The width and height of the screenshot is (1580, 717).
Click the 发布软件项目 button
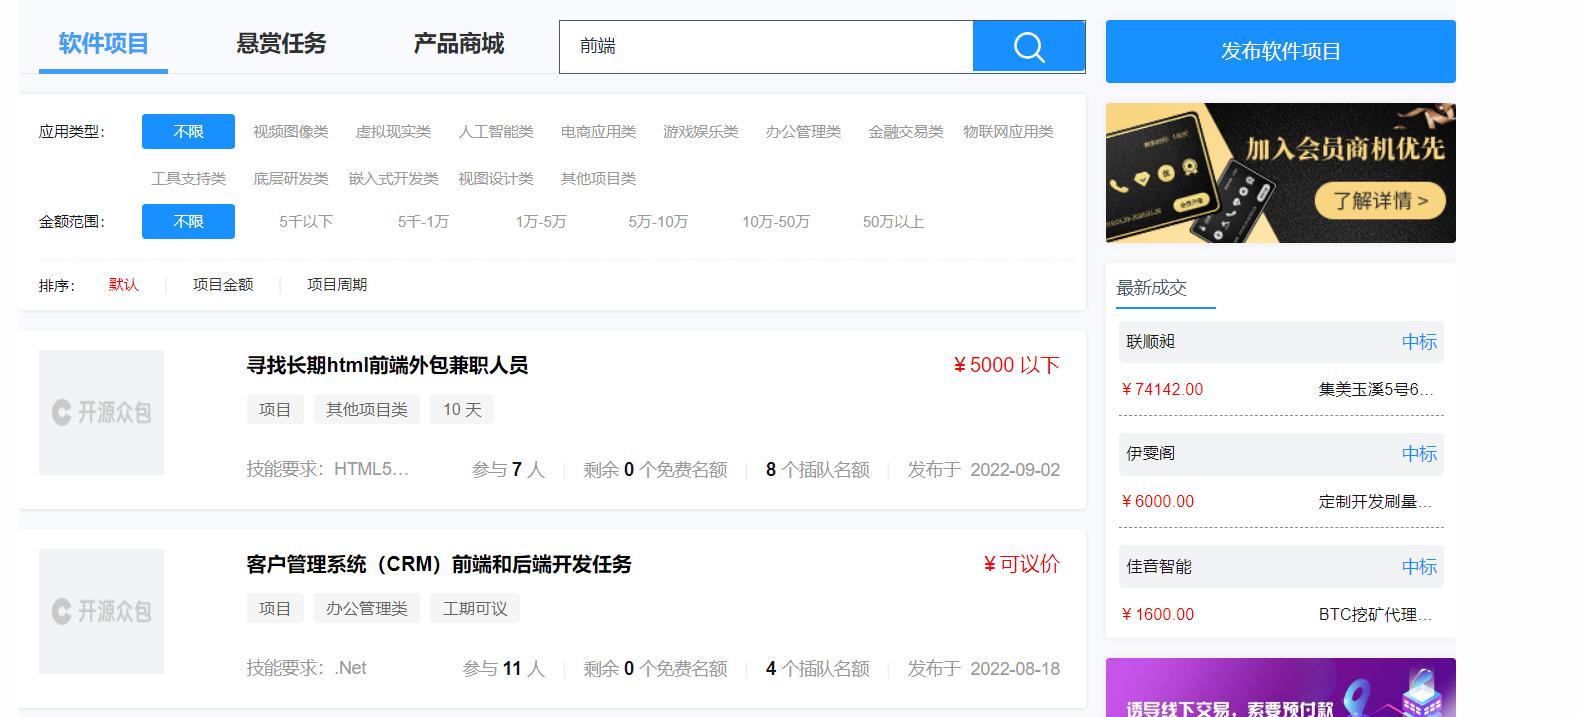(1280, 51)
